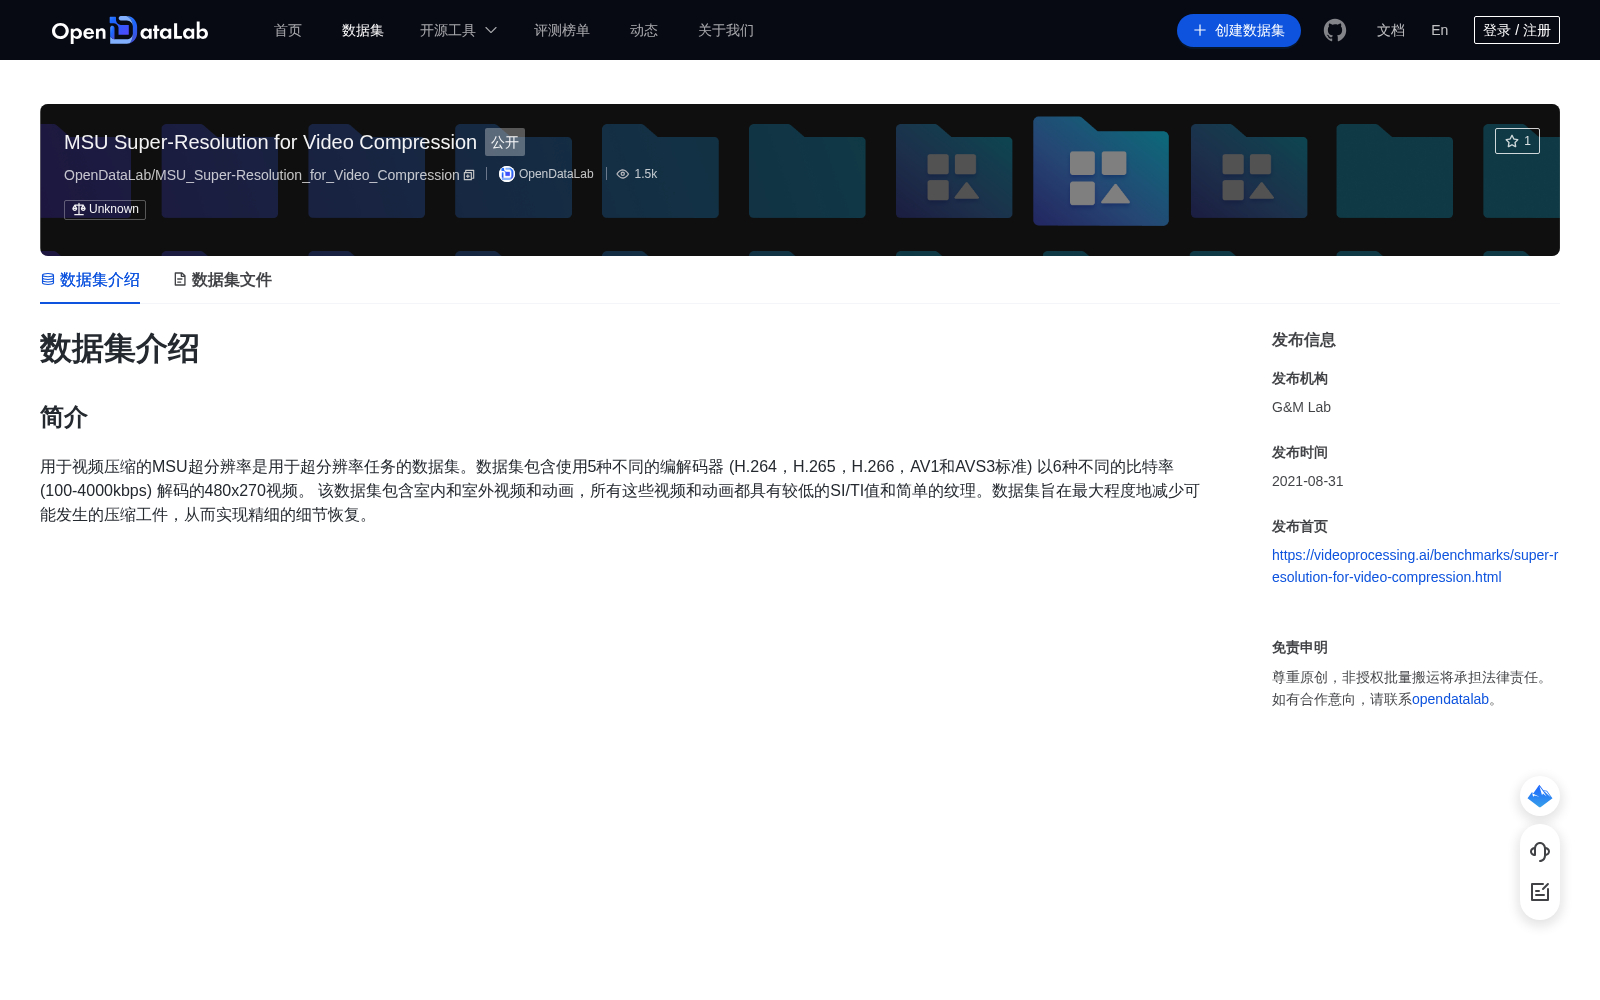
Task: Expand the 开源工具 dropdown menu
Action: coord(458,30)
